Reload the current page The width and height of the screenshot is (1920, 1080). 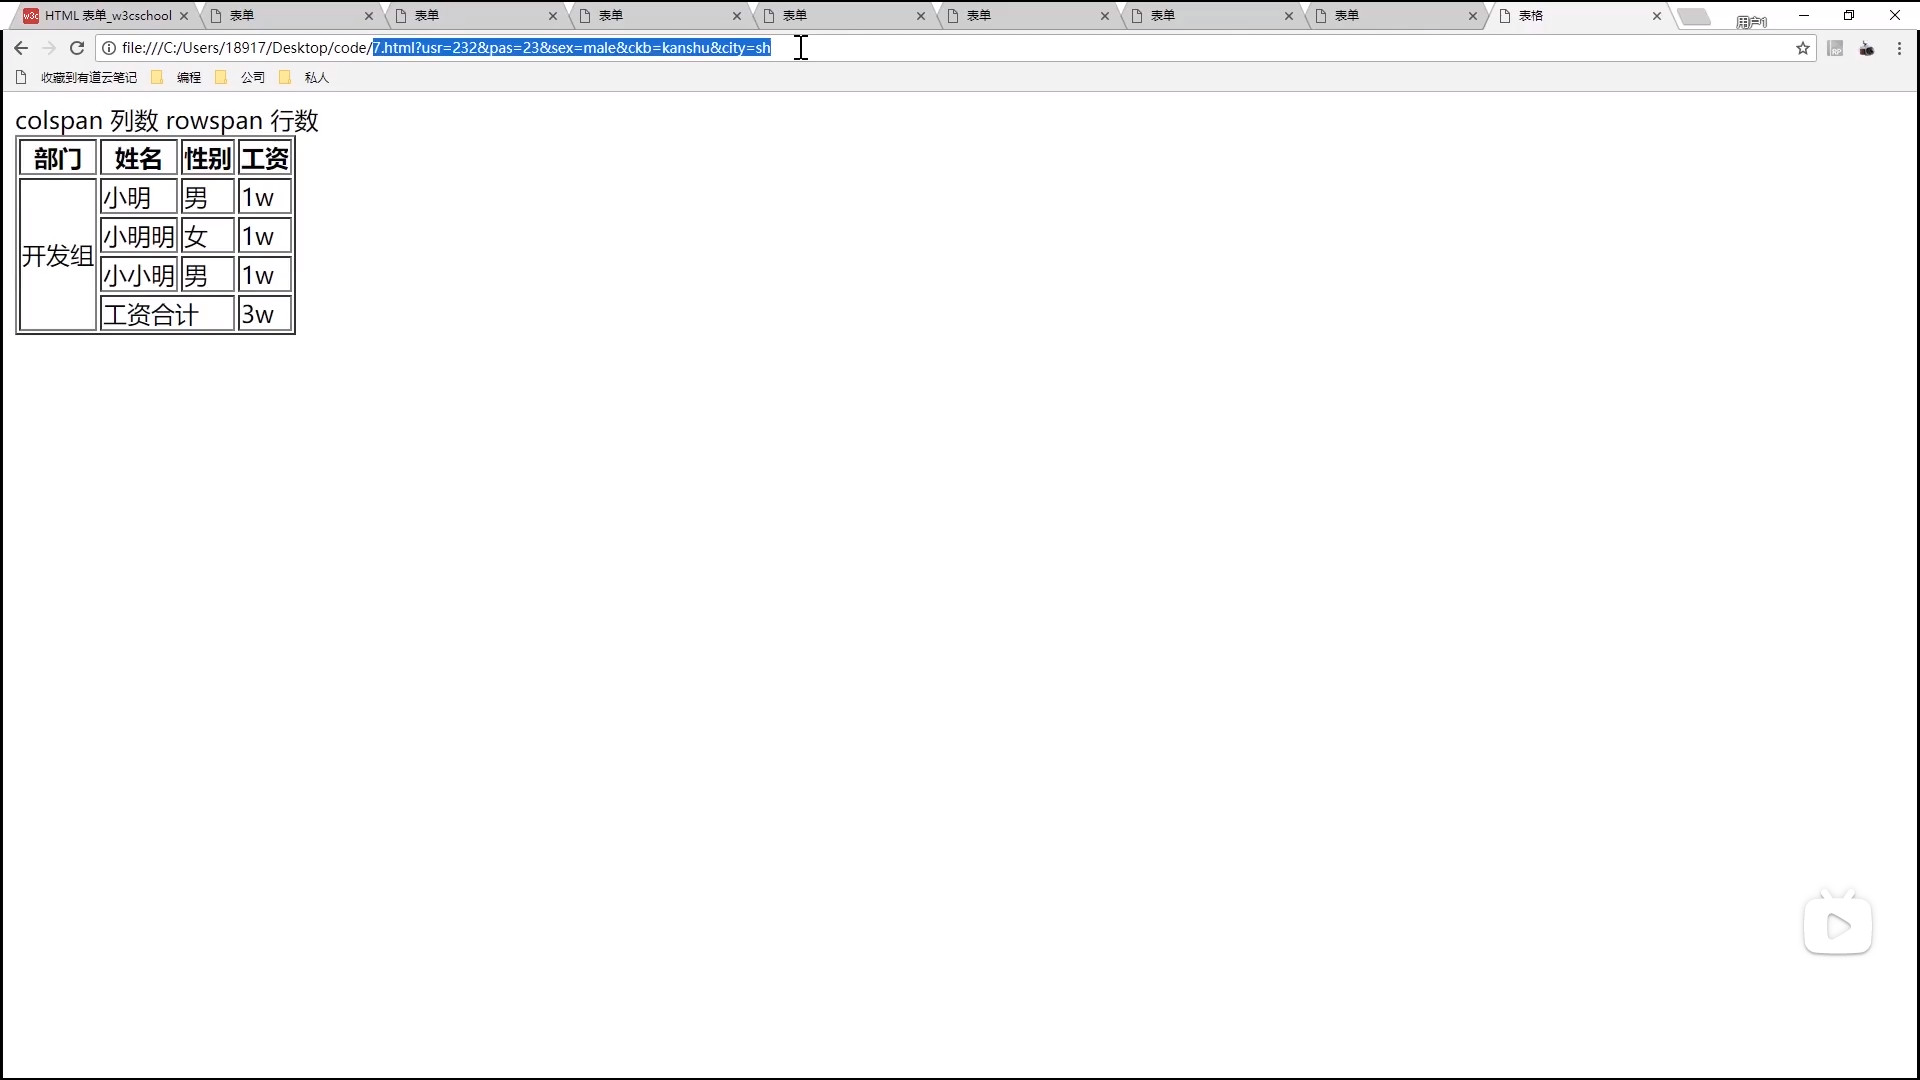77,48
